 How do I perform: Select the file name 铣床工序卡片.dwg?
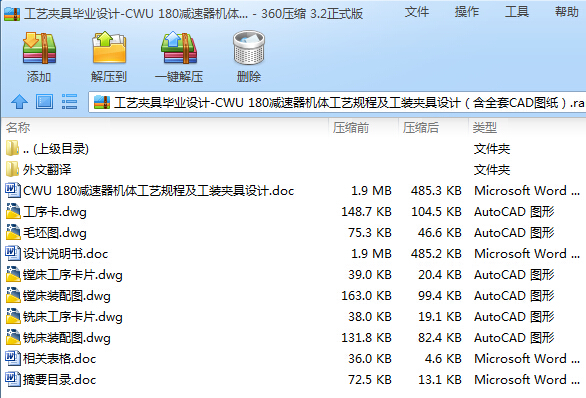coord(73,317)
